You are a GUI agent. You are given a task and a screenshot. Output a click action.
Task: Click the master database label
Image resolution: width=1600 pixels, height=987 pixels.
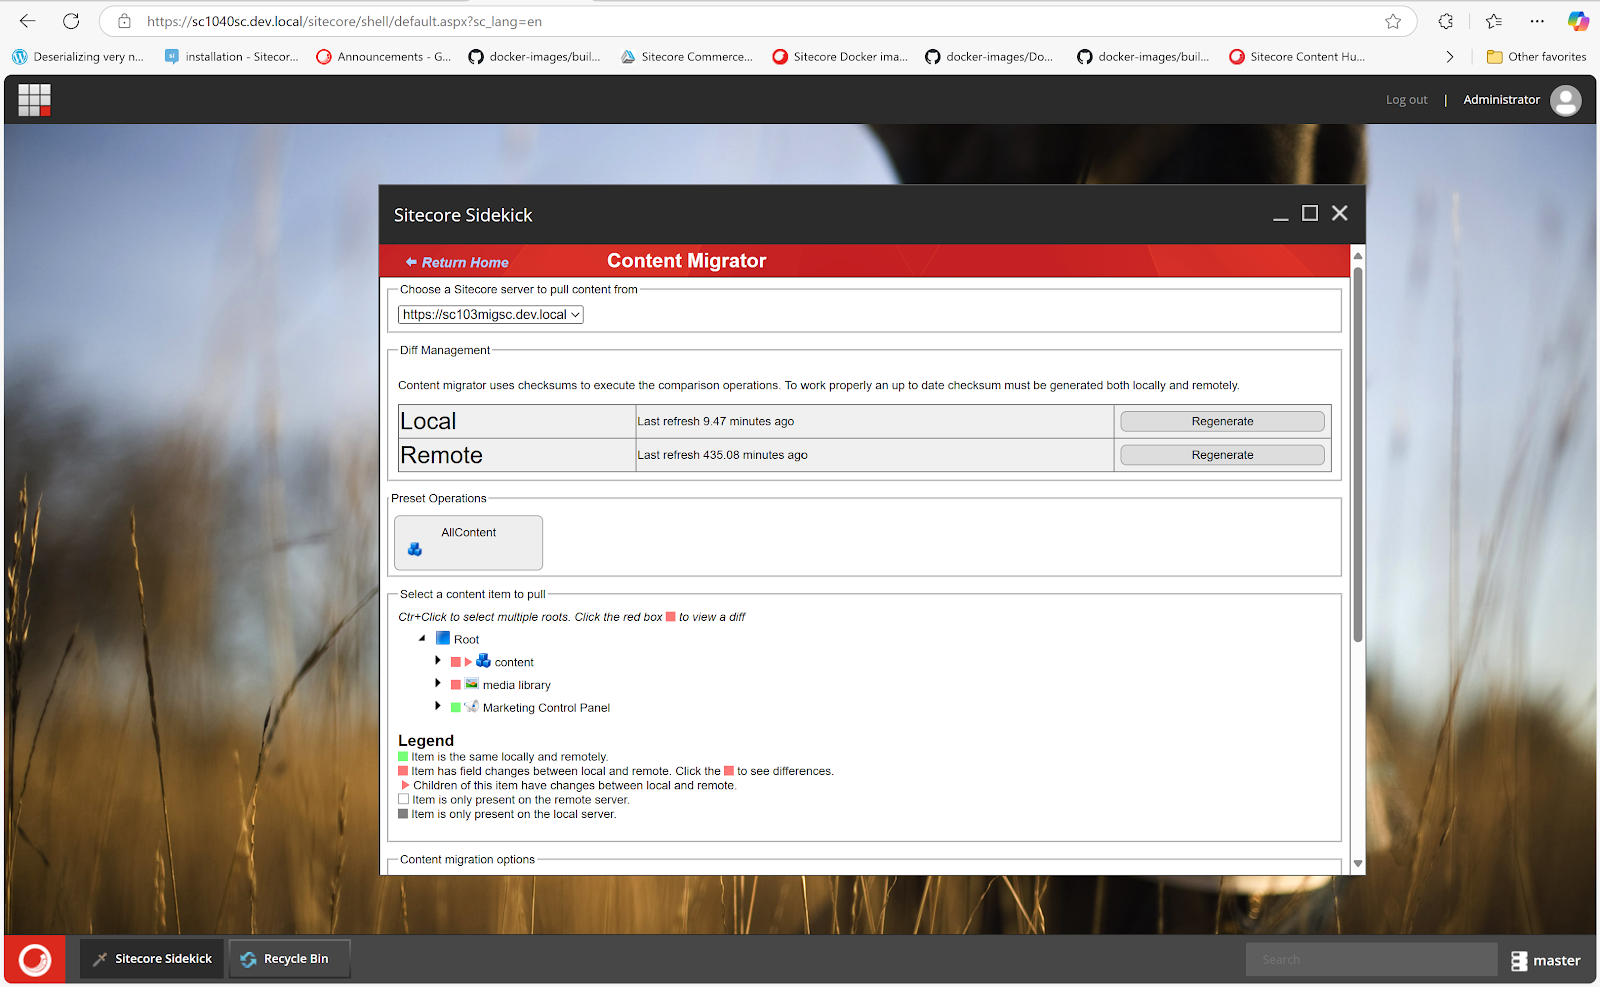(x=1556, y=960)
